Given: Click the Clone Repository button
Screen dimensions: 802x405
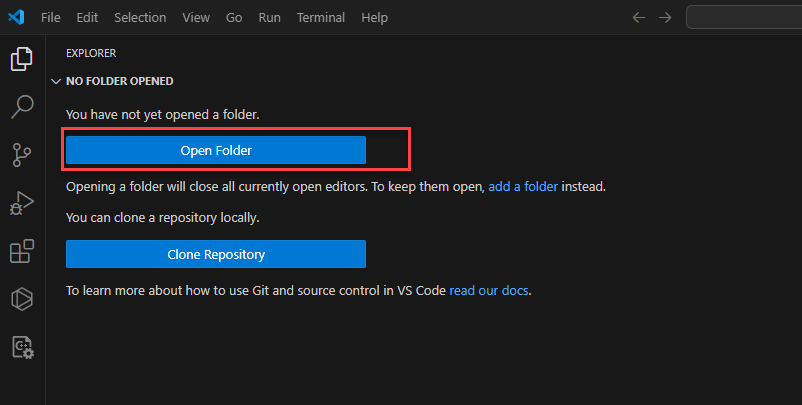Looking at the screenshot, I should click(216, 254).
